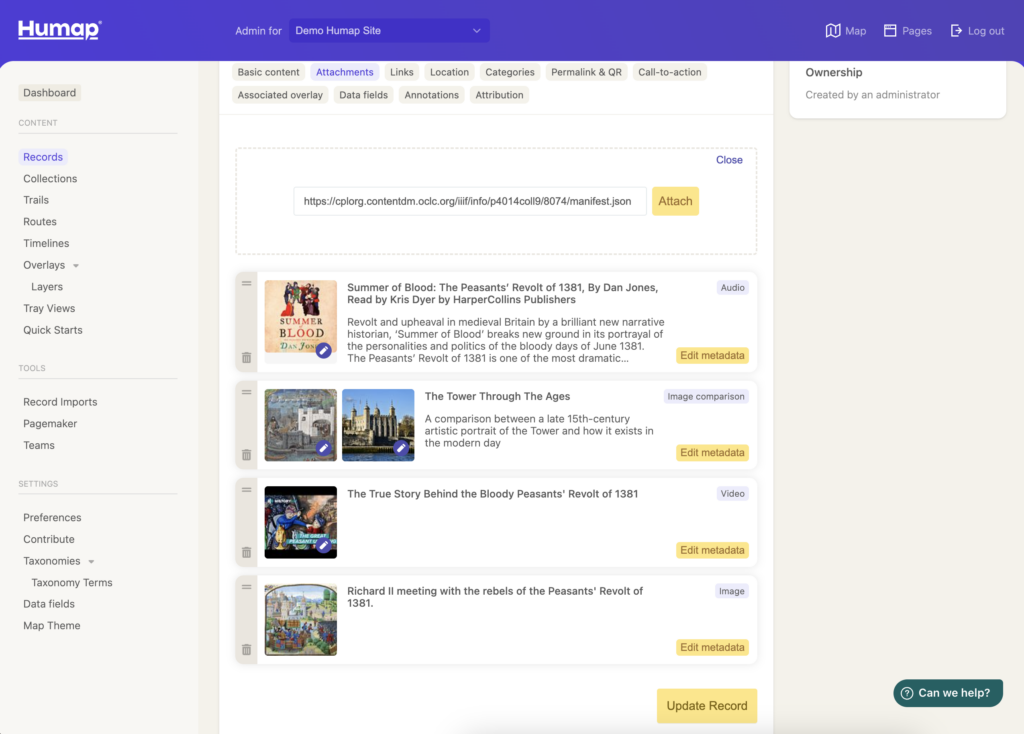1024x734 pixels.
Task: Click the Log out icon in the header
Action: [956, 31]
